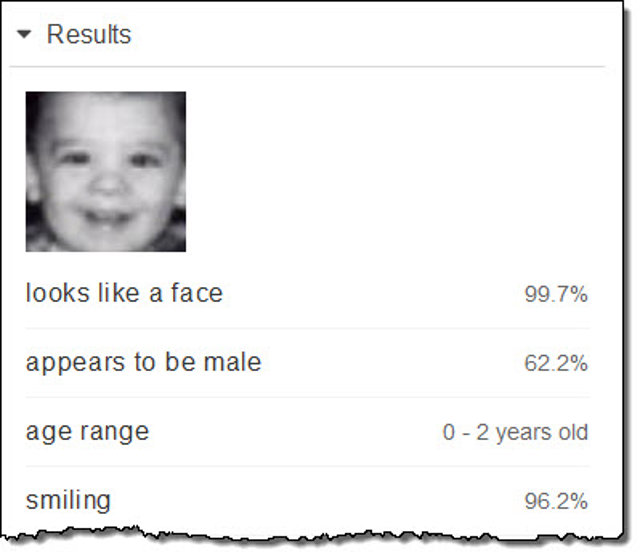Select the "smiling" attribute label
This screenshot has height=557, width=640.
(x=68, y=500)
